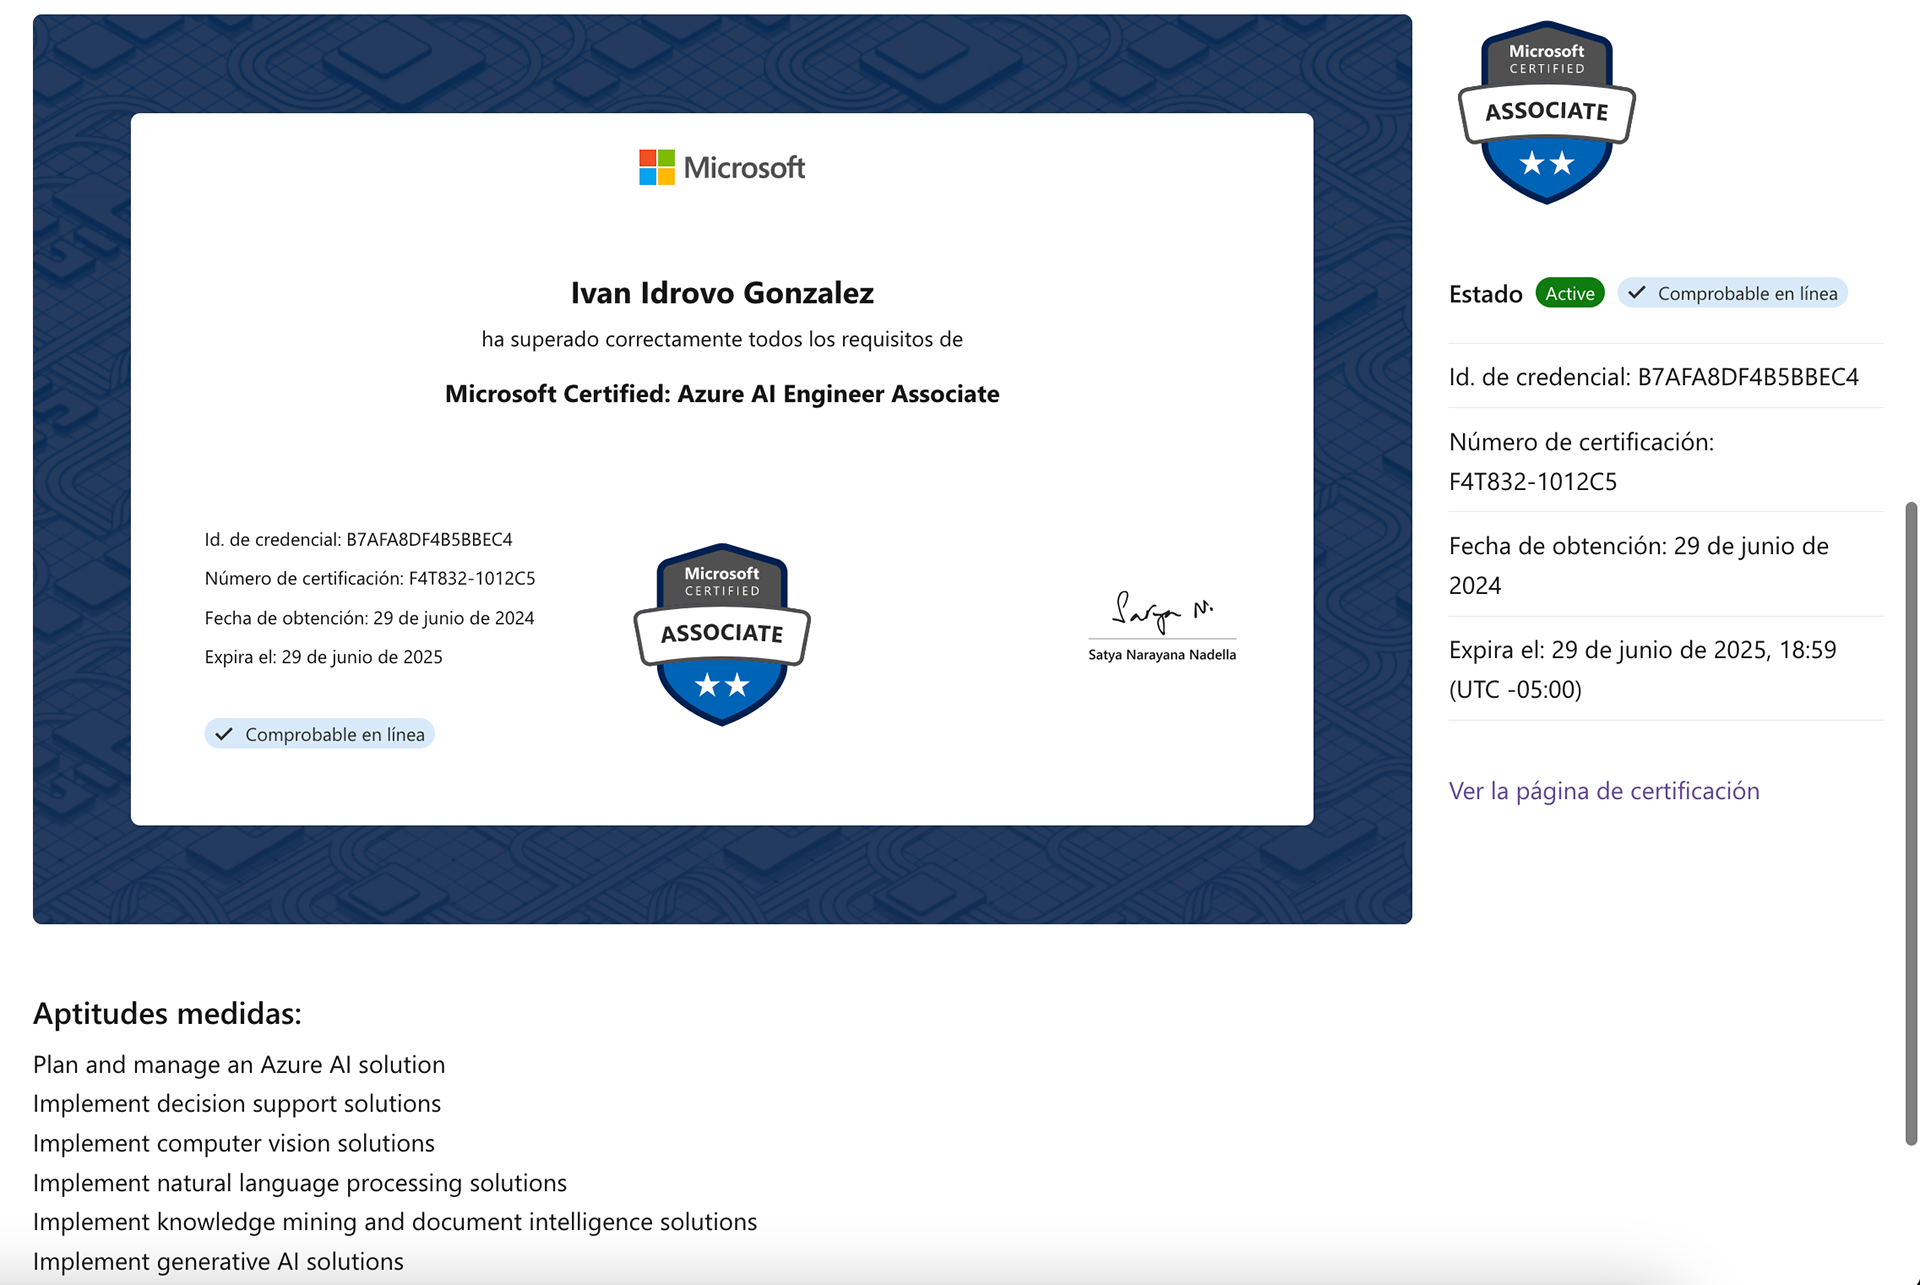Click the vertical page scrollbar
This screenshot has height=1285, width=1920.
pyautogui.click(x=1911, y=824)
